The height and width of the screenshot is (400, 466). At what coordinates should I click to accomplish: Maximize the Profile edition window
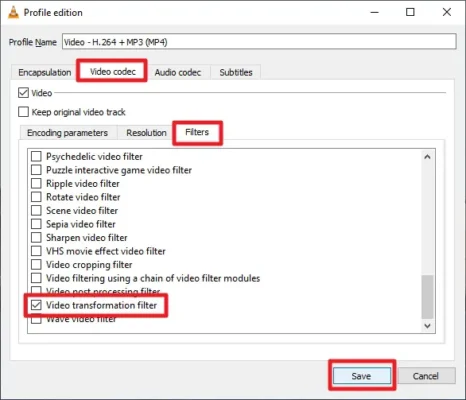[410, 12]
